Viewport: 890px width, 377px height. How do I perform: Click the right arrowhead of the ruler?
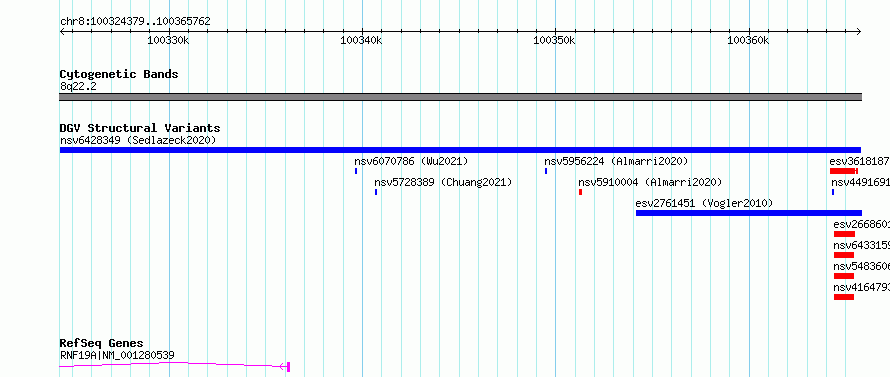(x=859, y=32)
